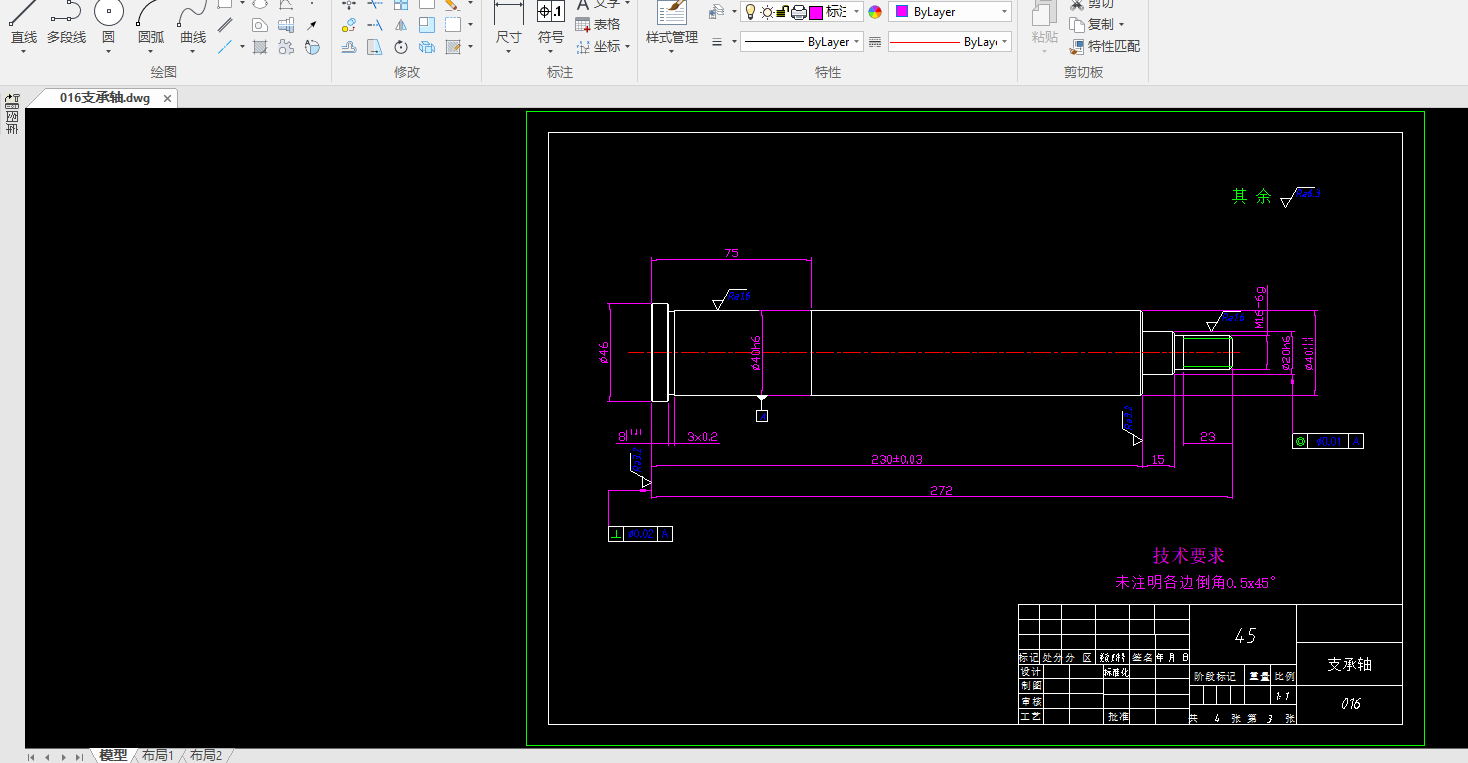Viewport: 1468px width, 763px height.
Task: Toggle layer on/off lightbulb icon
Action: [x=750, y=12]
